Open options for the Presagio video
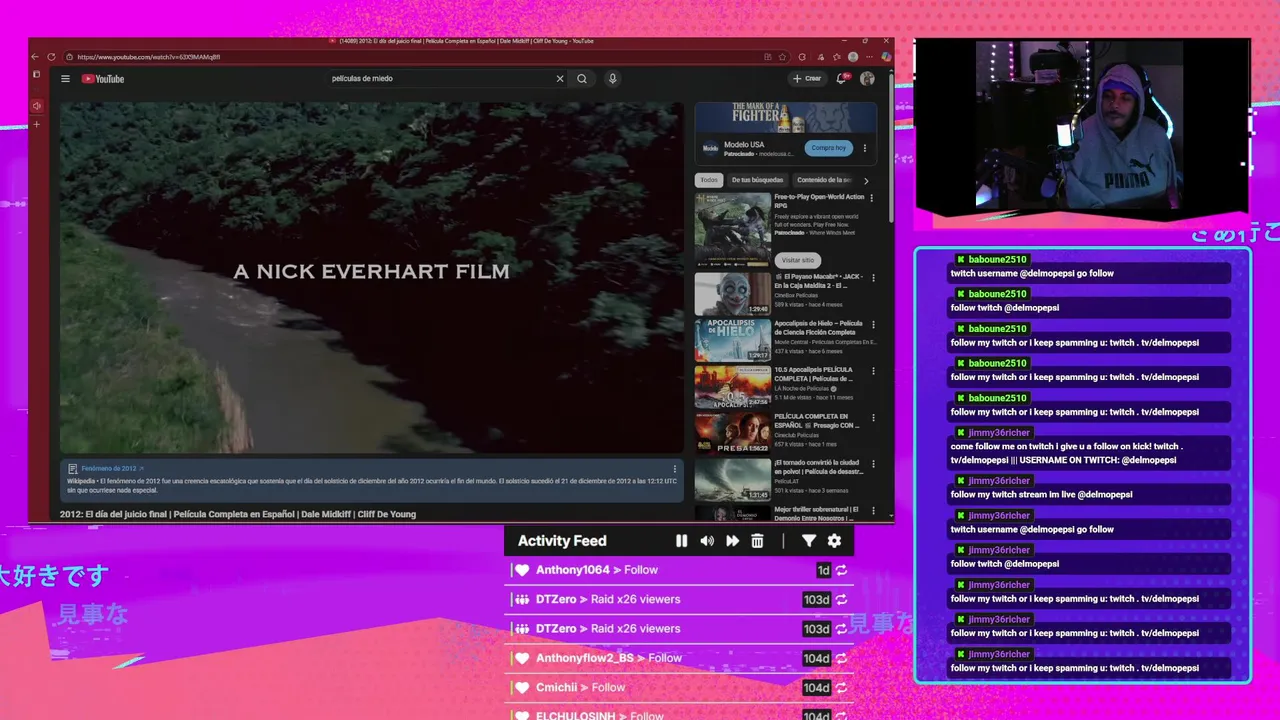This screenshot has width=1280, height=720. pyautogui.click(x=872, y=417)
